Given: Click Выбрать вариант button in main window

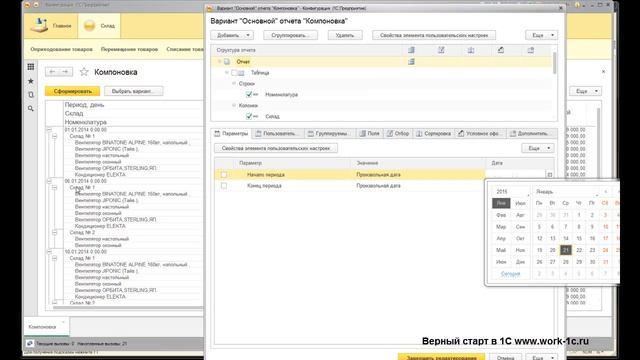Looking at the screenshot, I should click(x=133, y=91).
